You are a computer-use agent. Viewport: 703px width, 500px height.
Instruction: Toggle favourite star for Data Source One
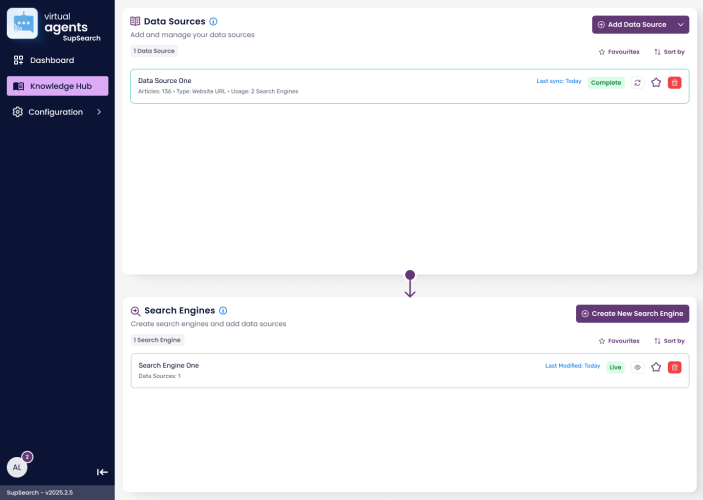pos(656,82)
